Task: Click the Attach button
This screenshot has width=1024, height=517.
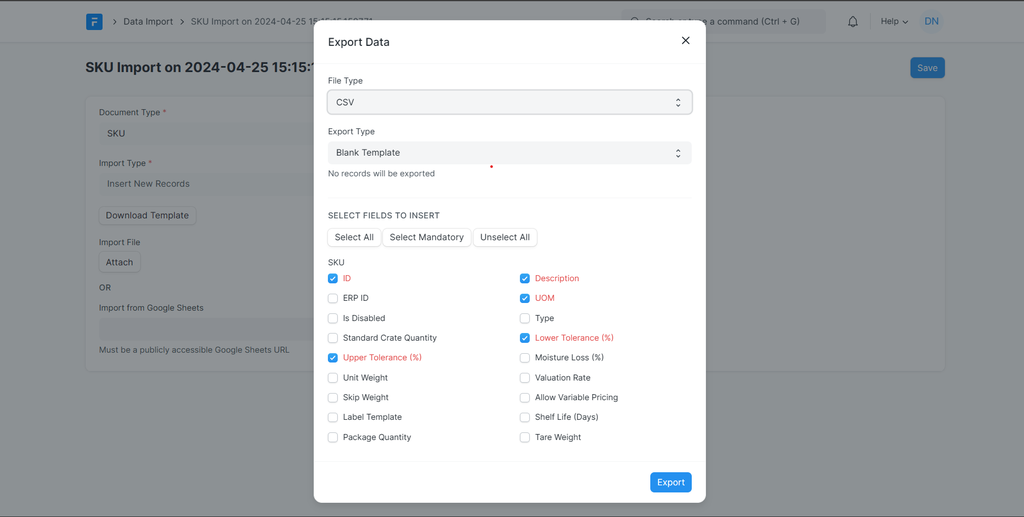Action: 120,262
